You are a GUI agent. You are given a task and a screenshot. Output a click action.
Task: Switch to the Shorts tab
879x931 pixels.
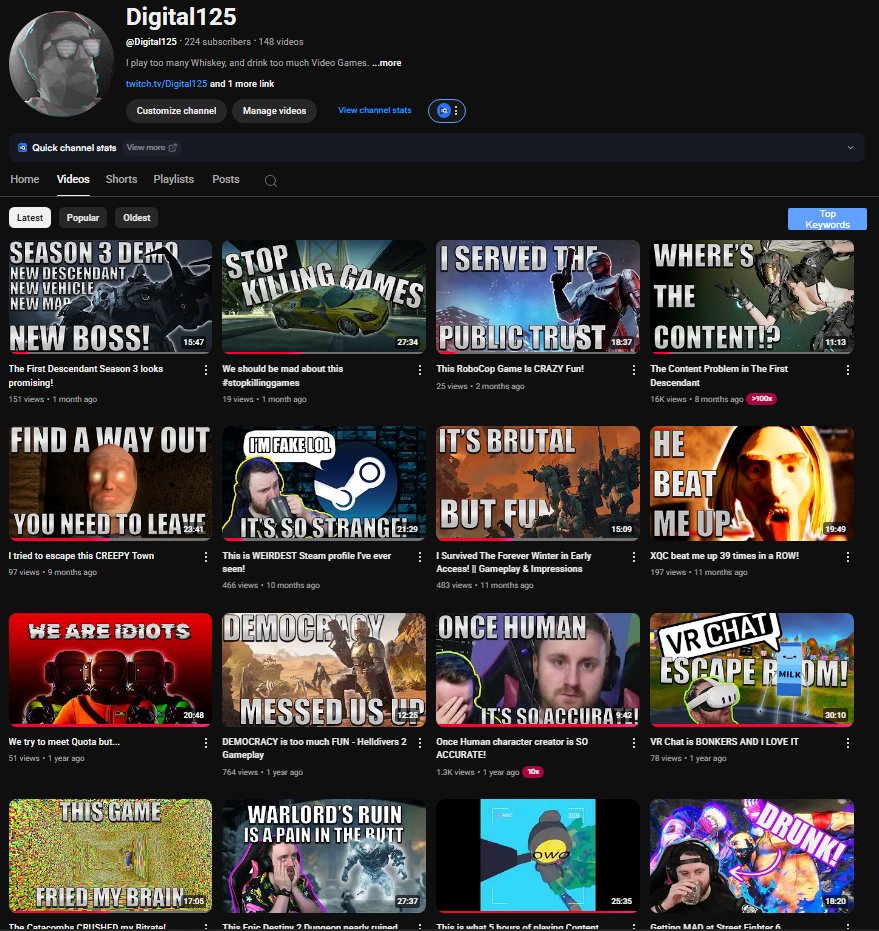click(x=121, y=179)
